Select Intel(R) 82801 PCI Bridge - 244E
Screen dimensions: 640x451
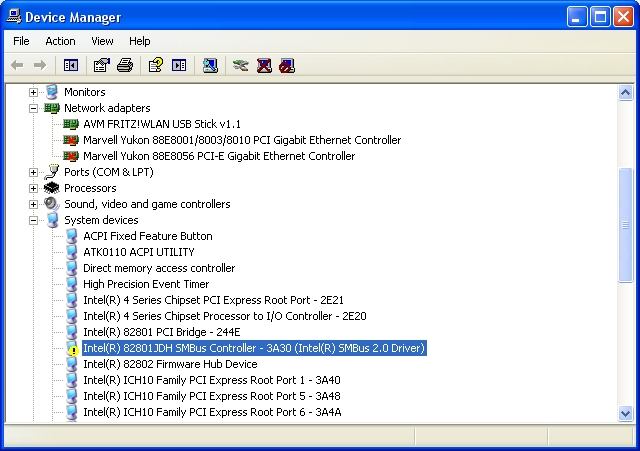click(x=162, y=332)
